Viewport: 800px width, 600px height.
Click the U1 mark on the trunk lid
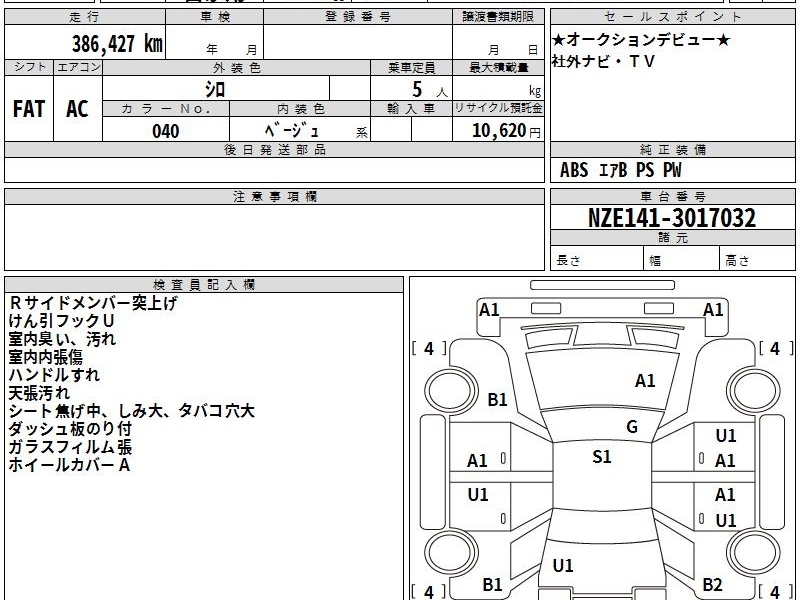(x=563, y=565)
